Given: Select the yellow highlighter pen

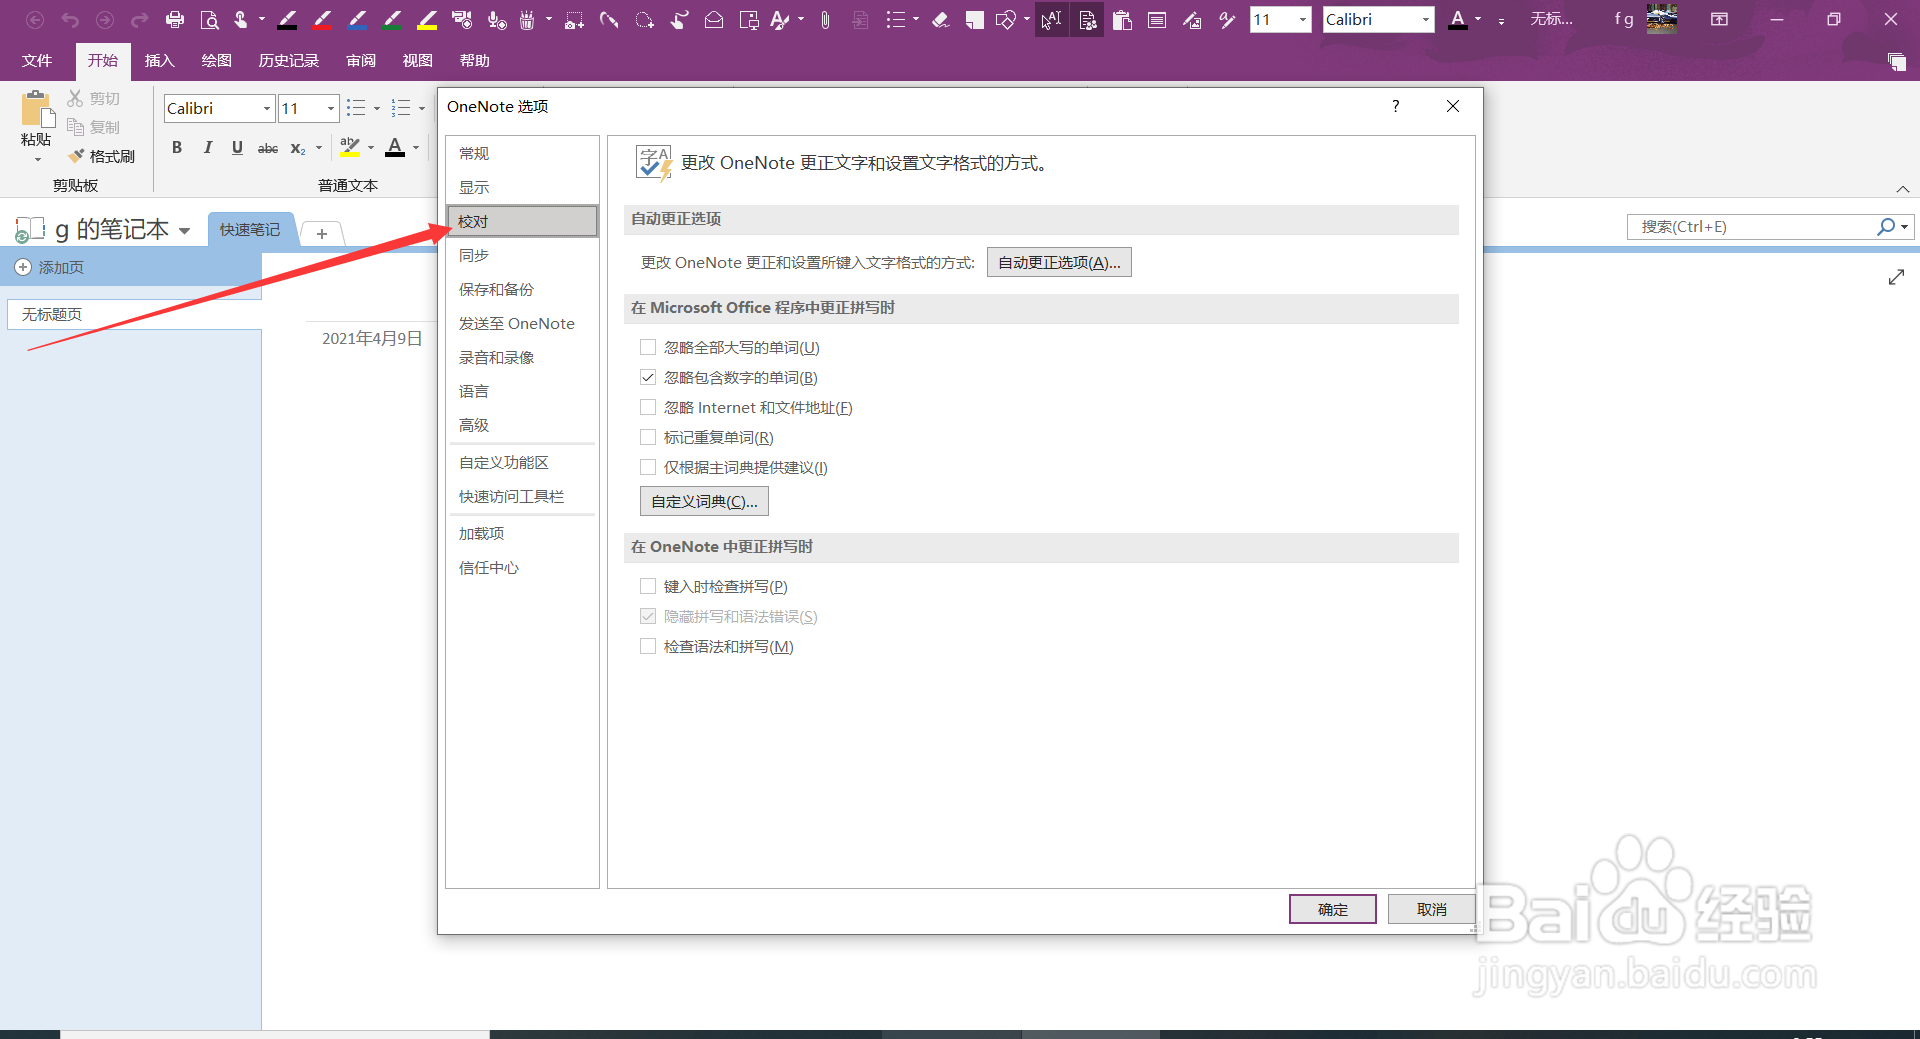Looking at the screenshot, I should point(427,19).
